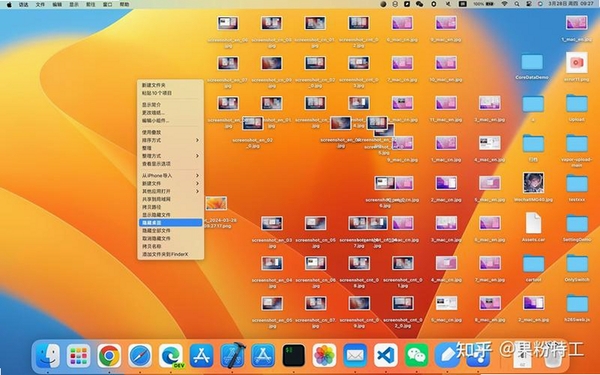
Task: Open WeChat from the Dock
Action: [x=417, y=356]
